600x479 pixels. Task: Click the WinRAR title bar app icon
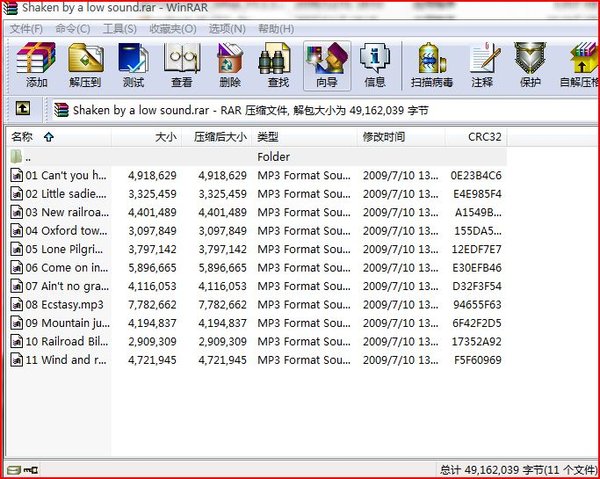pyautogui.click(x=10, y=8)
